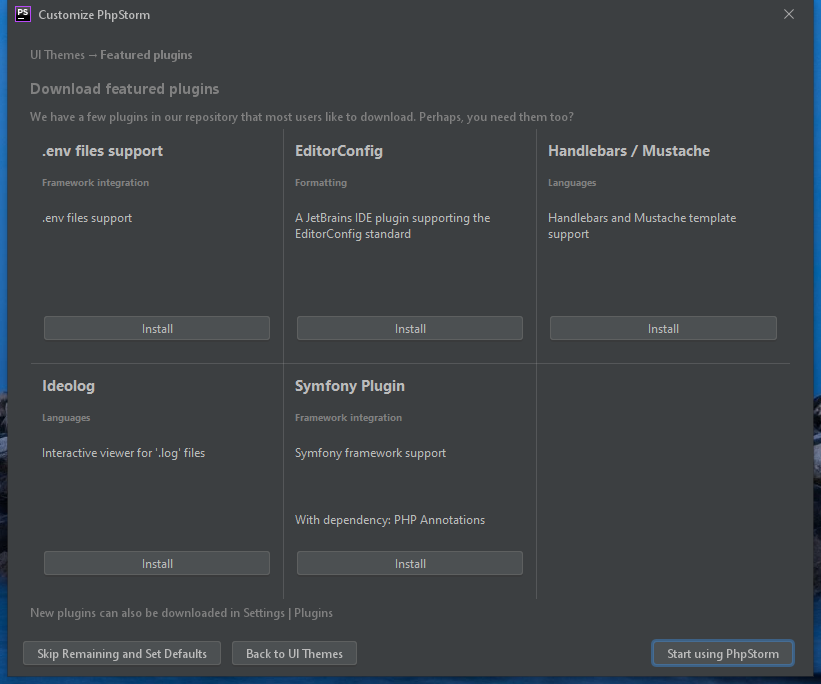Click the 'Download featured plugins' heading
This screenshot has height=684, width=821.
pos(125,89)
